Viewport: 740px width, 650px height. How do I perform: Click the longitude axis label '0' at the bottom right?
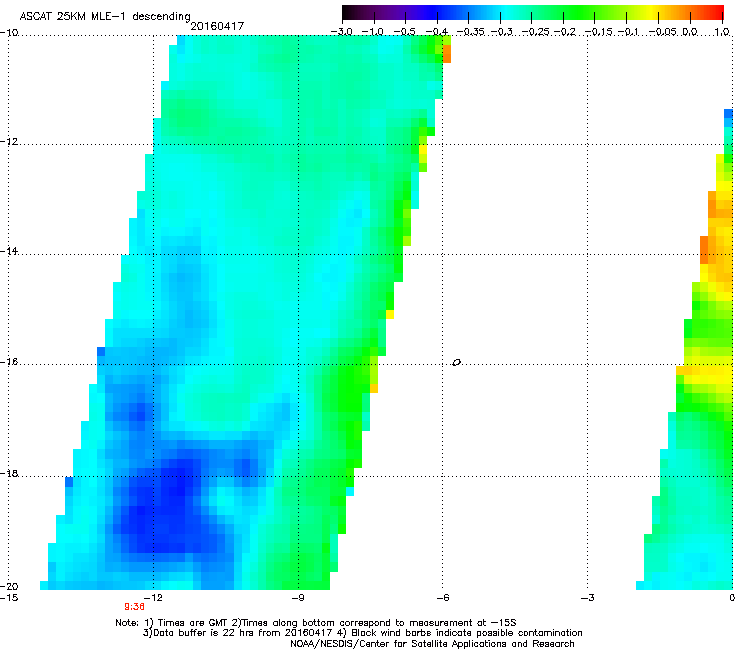(x=732, y=598)
